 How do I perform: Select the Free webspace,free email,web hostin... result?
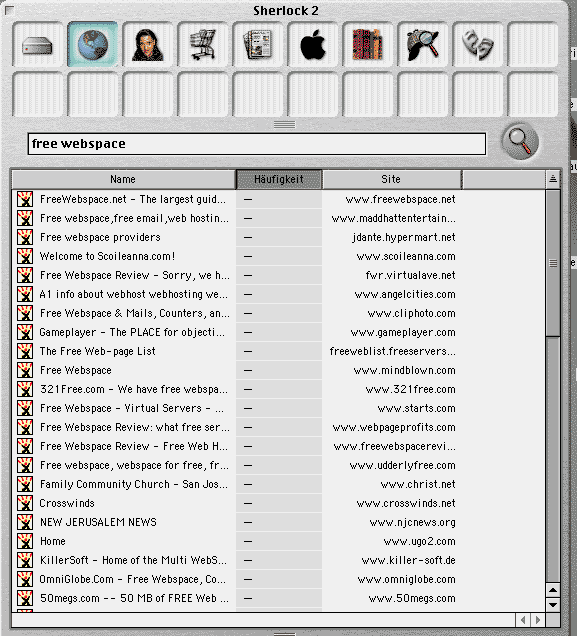pyautogui.click(x=134, y=218)
